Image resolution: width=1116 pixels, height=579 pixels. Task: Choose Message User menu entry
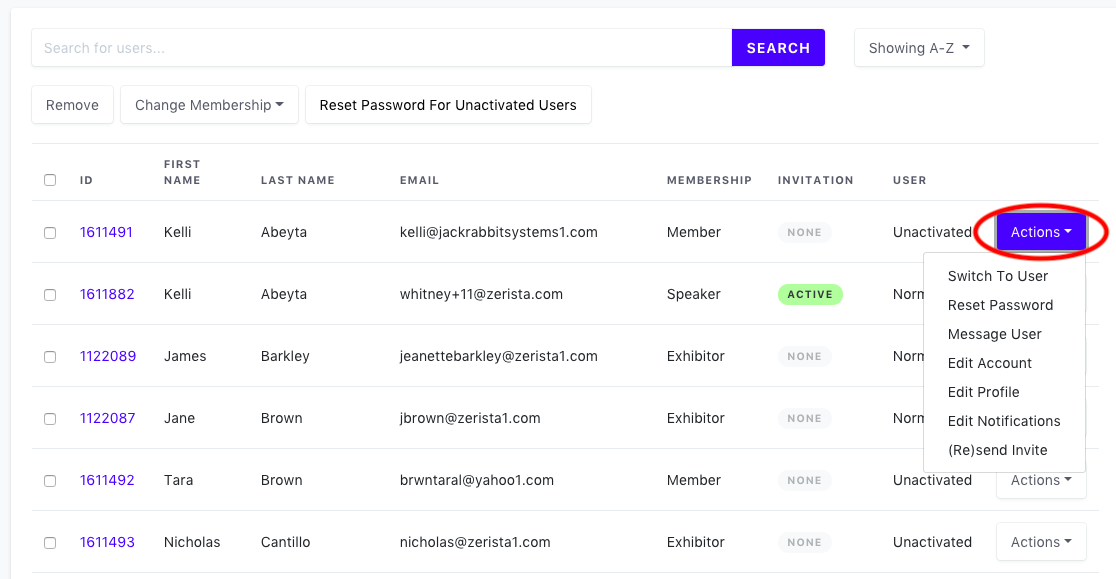point(994,334)
